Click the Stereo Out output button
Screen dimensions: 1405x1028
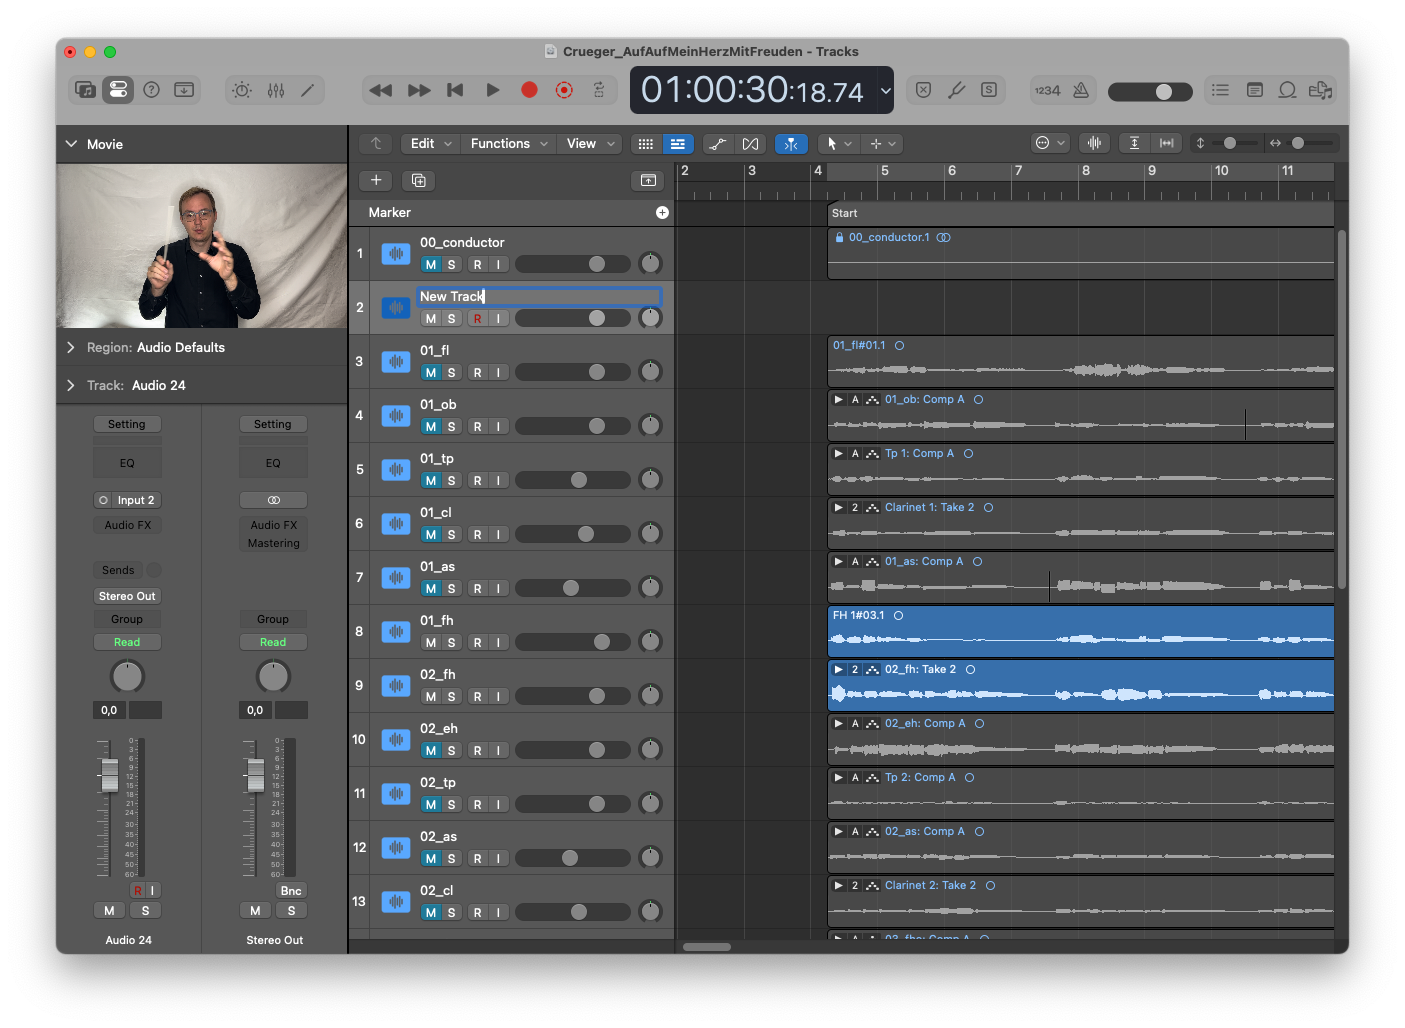[x=127, y=596]
